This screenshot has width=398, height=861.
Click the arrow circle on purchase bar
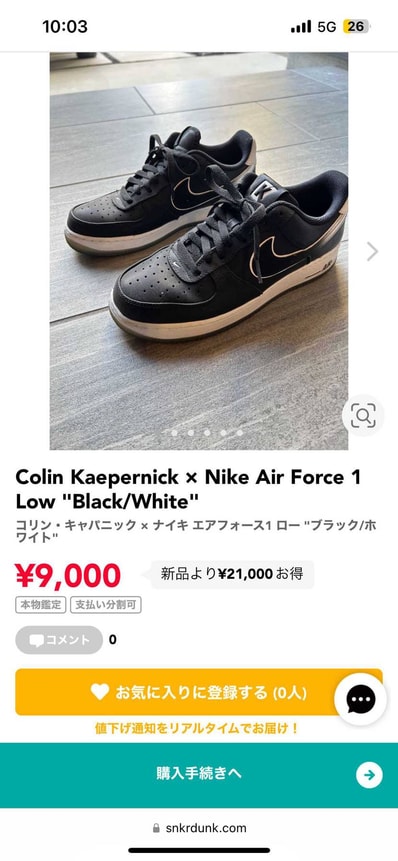[369, 775]
